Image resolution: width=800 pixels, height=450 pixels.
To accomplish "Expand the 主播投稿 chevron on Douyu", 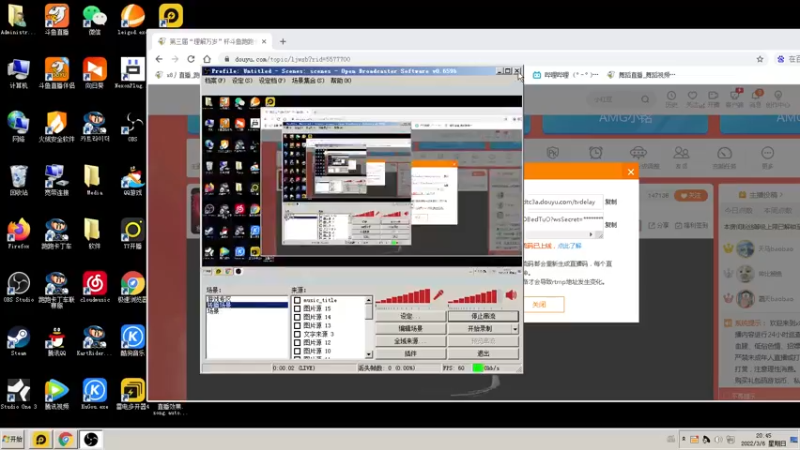I will tap(781, 195).
